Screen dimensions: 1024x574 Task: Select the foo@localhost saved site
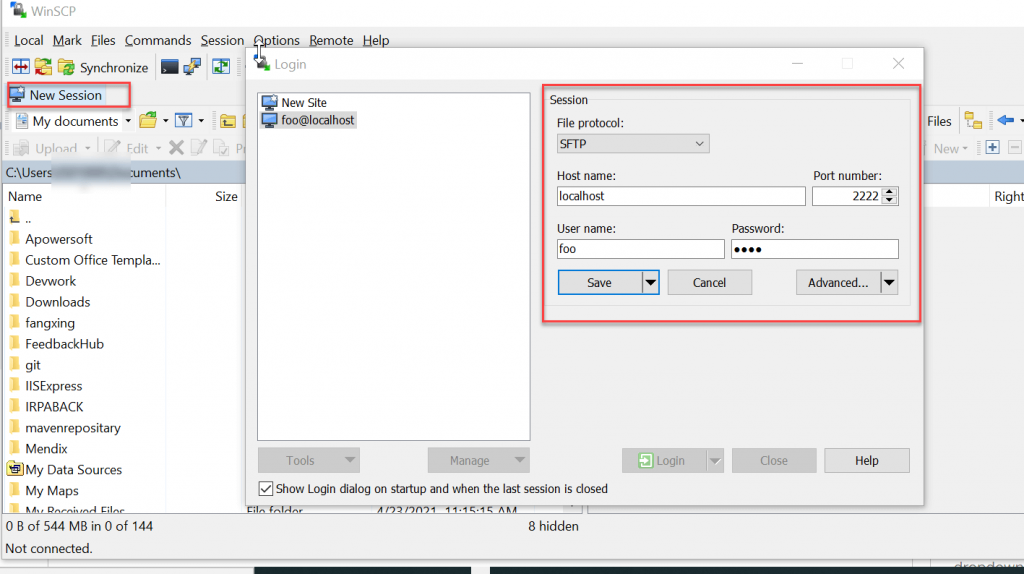(308, 120)
